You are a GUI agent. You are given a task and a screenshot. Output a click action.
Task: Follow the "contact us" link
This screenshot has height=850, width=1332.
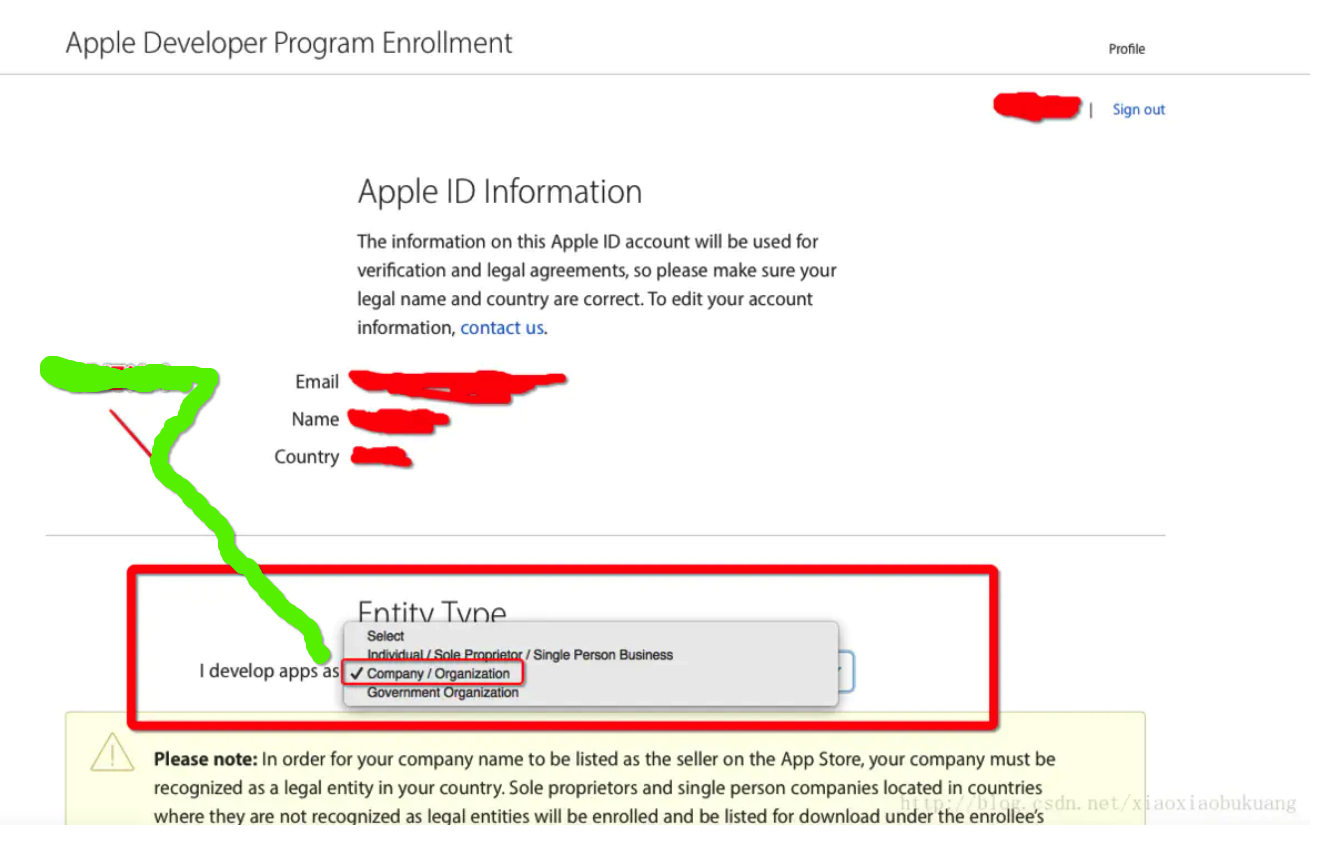tap(502, 328)
